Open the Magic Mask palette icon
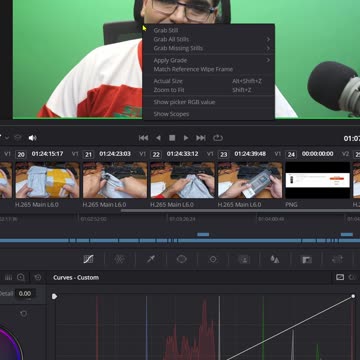The image size is (360, 360). point(244,259)
